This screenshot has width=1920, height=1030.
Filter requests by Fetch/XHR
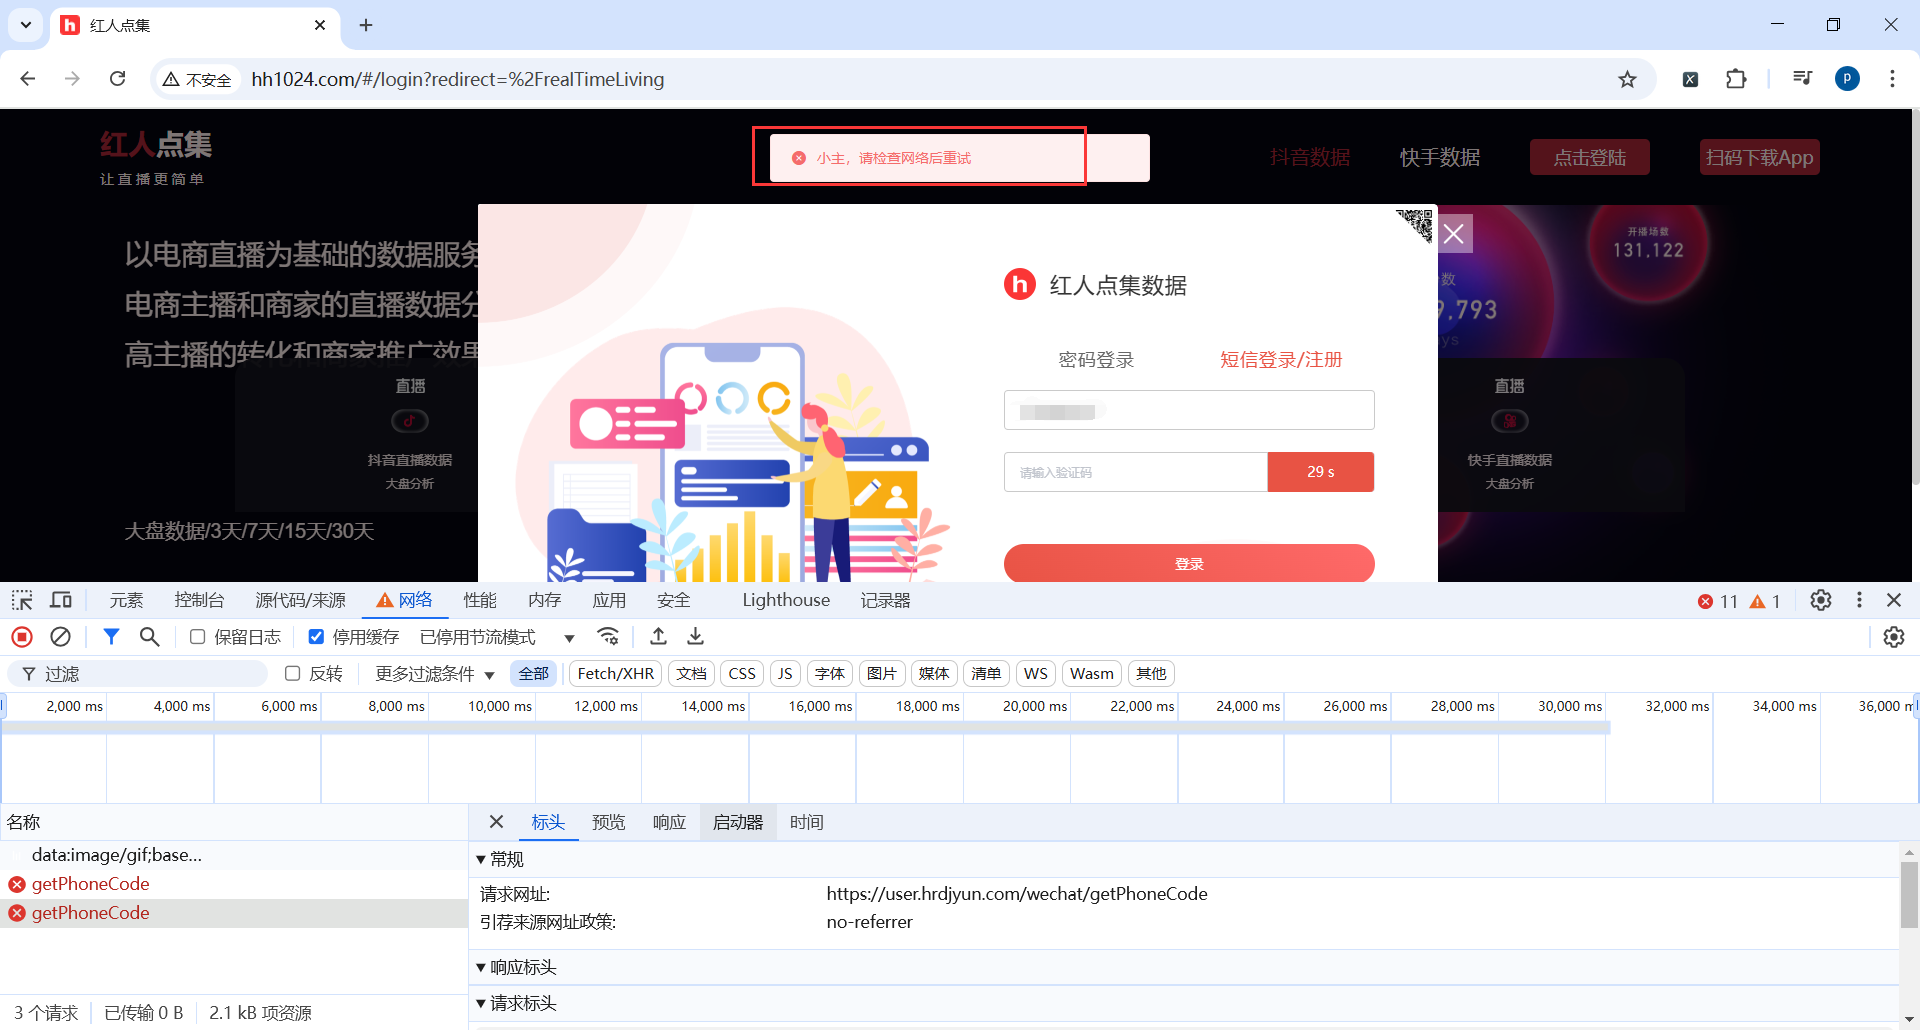(616, 674)
